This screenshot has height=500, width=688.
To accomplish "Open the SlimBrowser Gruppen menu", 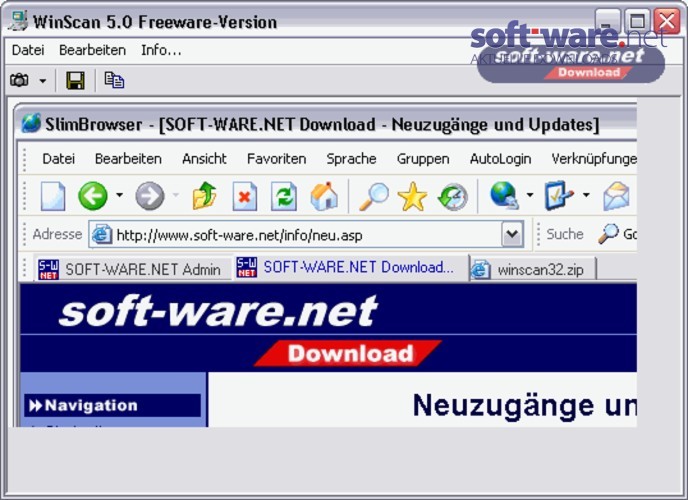I will pyautogui.click(x=423, y=158).
